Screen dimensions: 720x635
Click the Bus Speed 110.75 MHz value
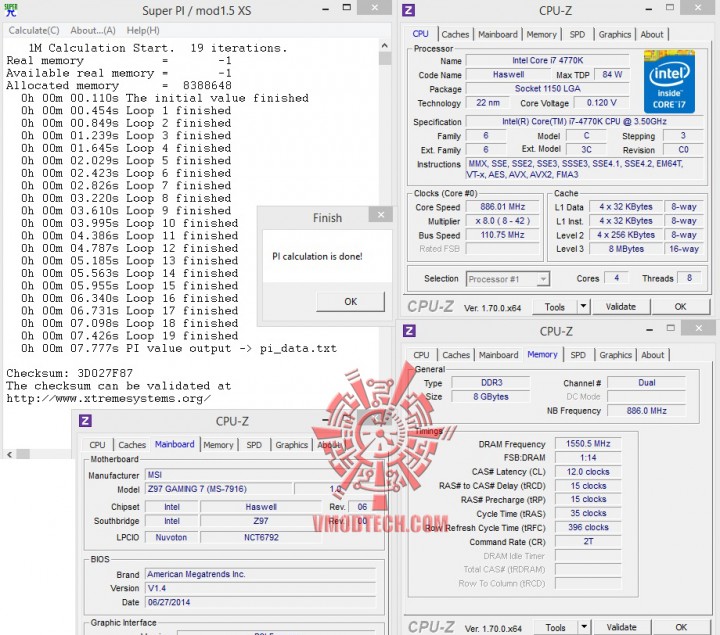[x=502, y=235]
